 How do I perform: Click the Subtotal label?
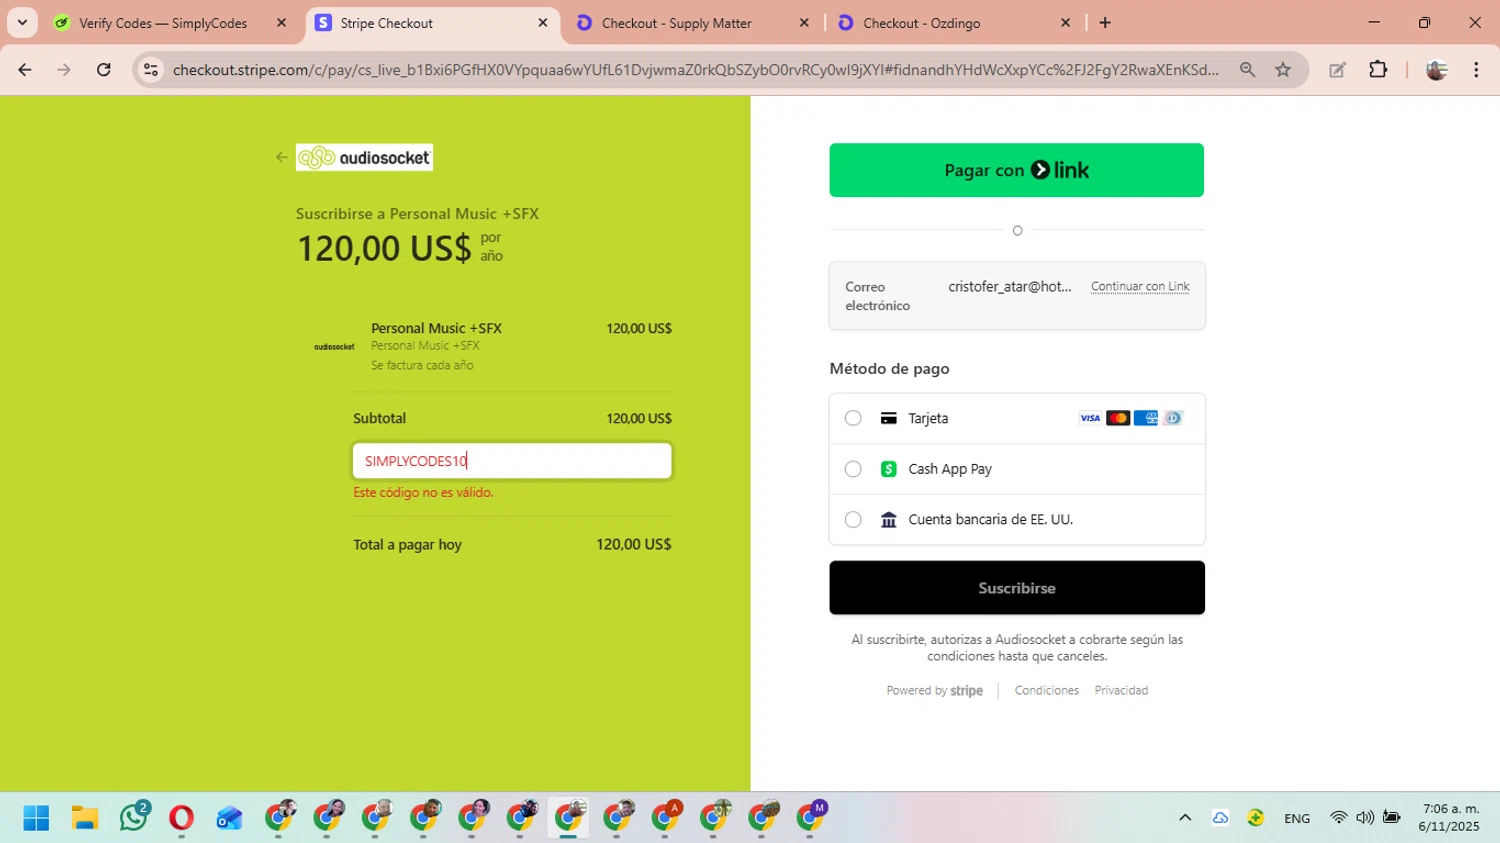coord(379,418)
